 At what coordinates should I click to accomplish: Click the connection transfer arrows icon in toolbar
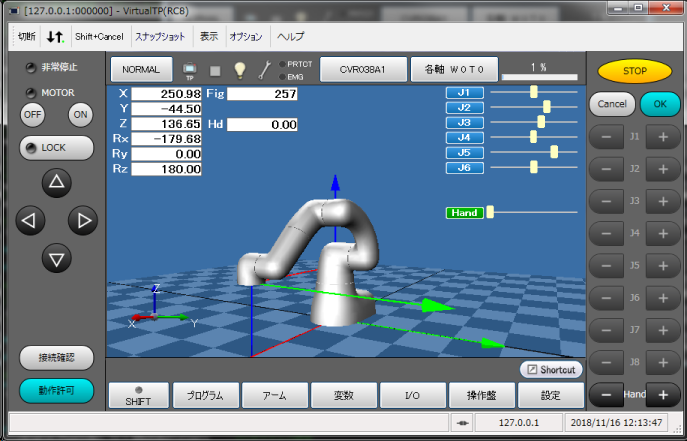tap(55, 36)
